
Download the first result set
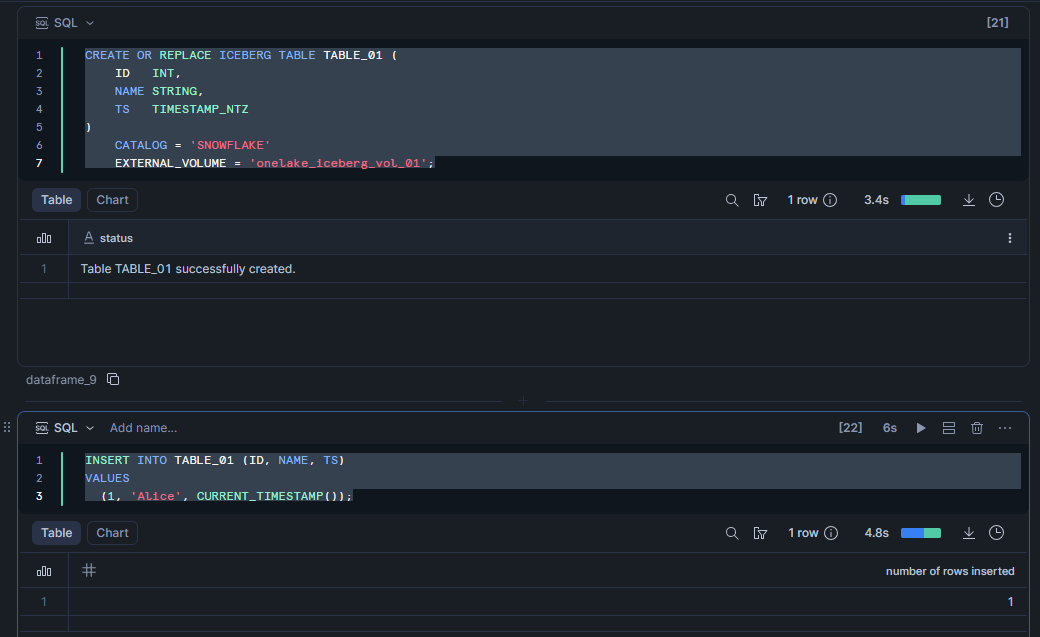968,200
